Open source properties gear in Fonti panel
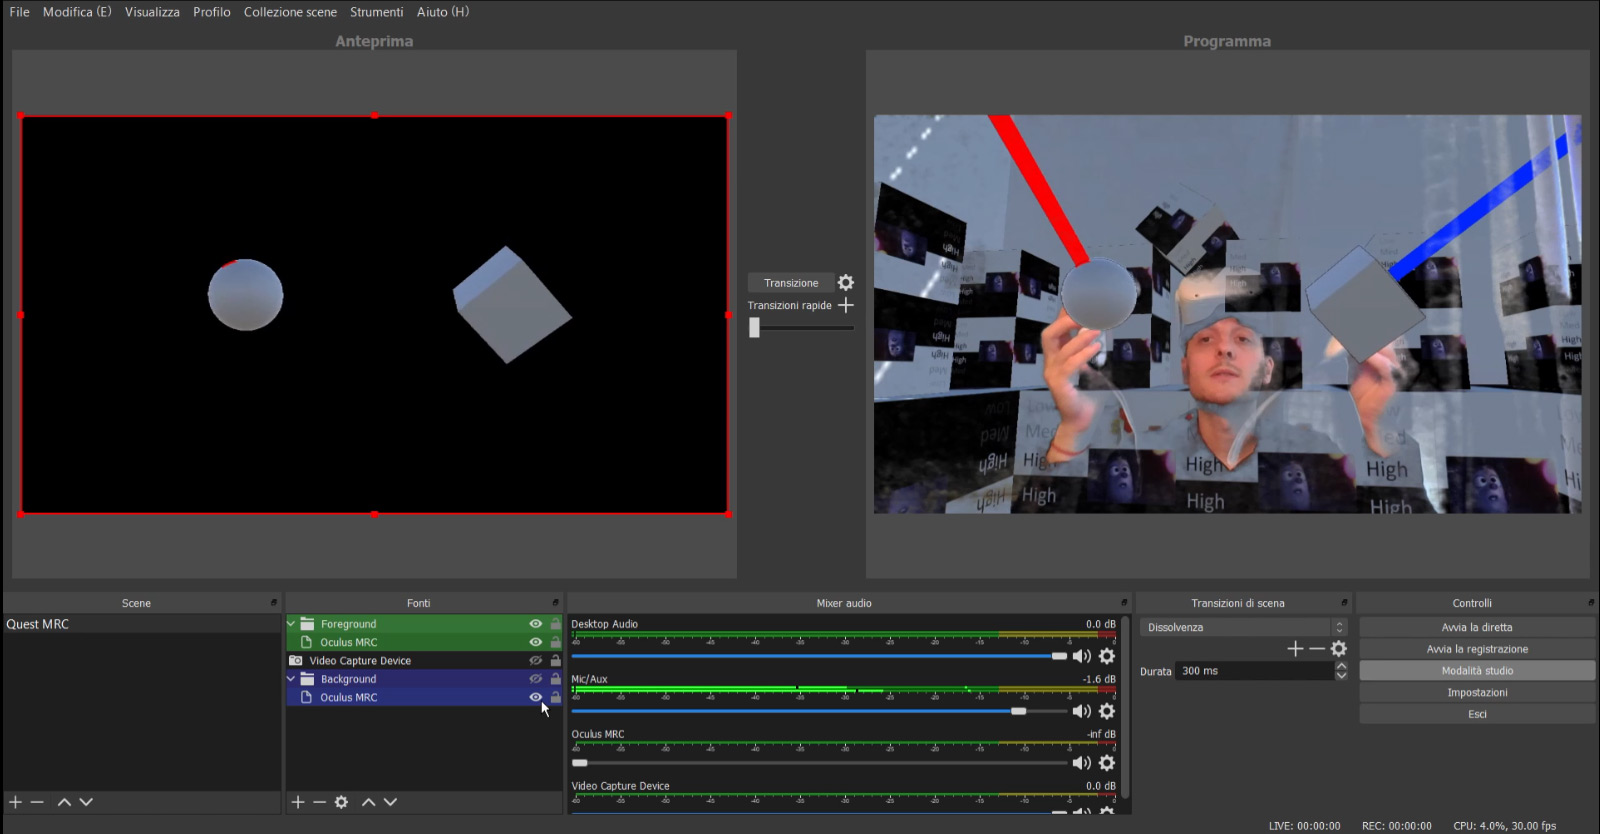Viewport: 1600px width, 834px height. 341,802
